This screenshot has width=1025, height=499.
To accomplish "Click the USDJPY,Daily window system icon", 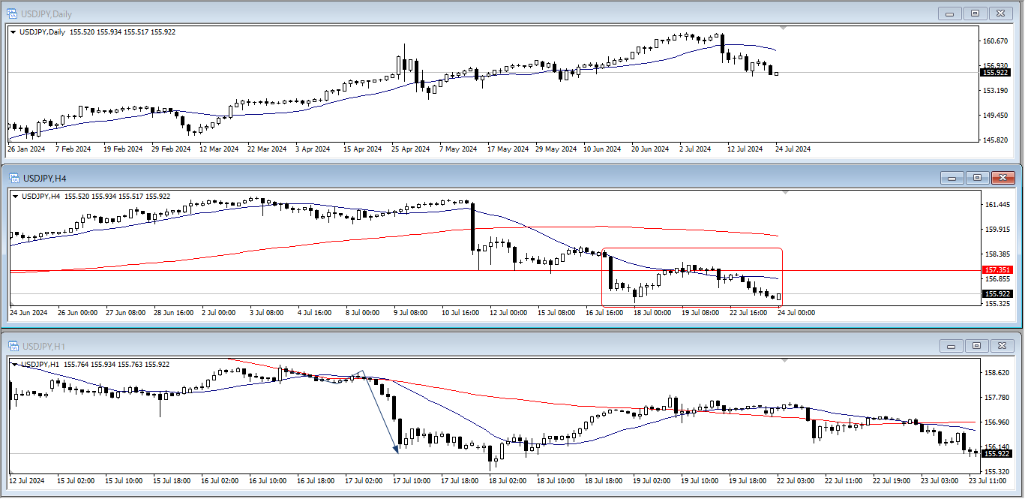I will pos(11,12).
